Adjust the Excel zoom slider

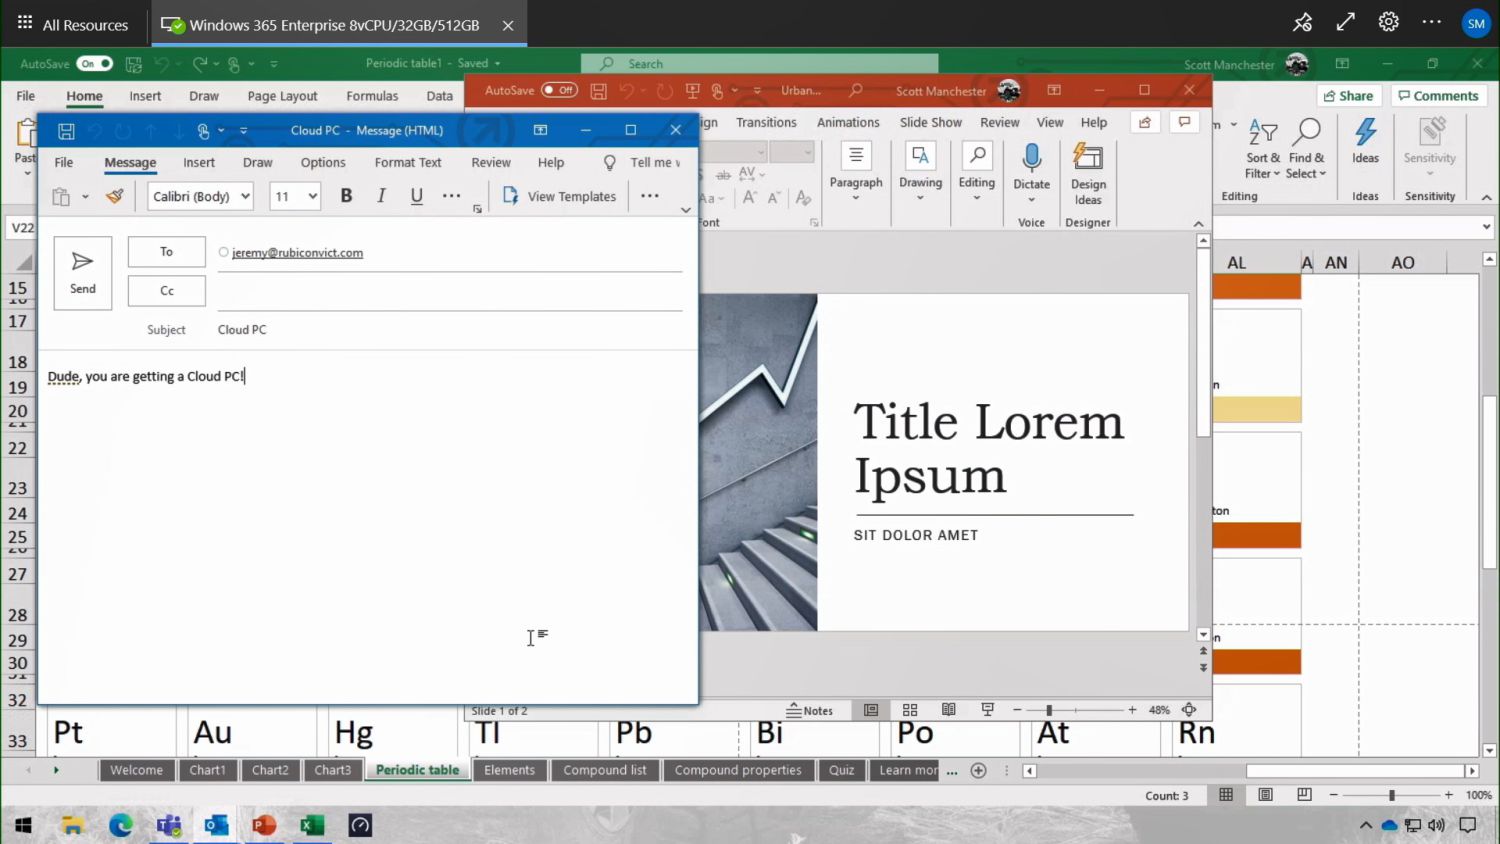pos(1391,795)
